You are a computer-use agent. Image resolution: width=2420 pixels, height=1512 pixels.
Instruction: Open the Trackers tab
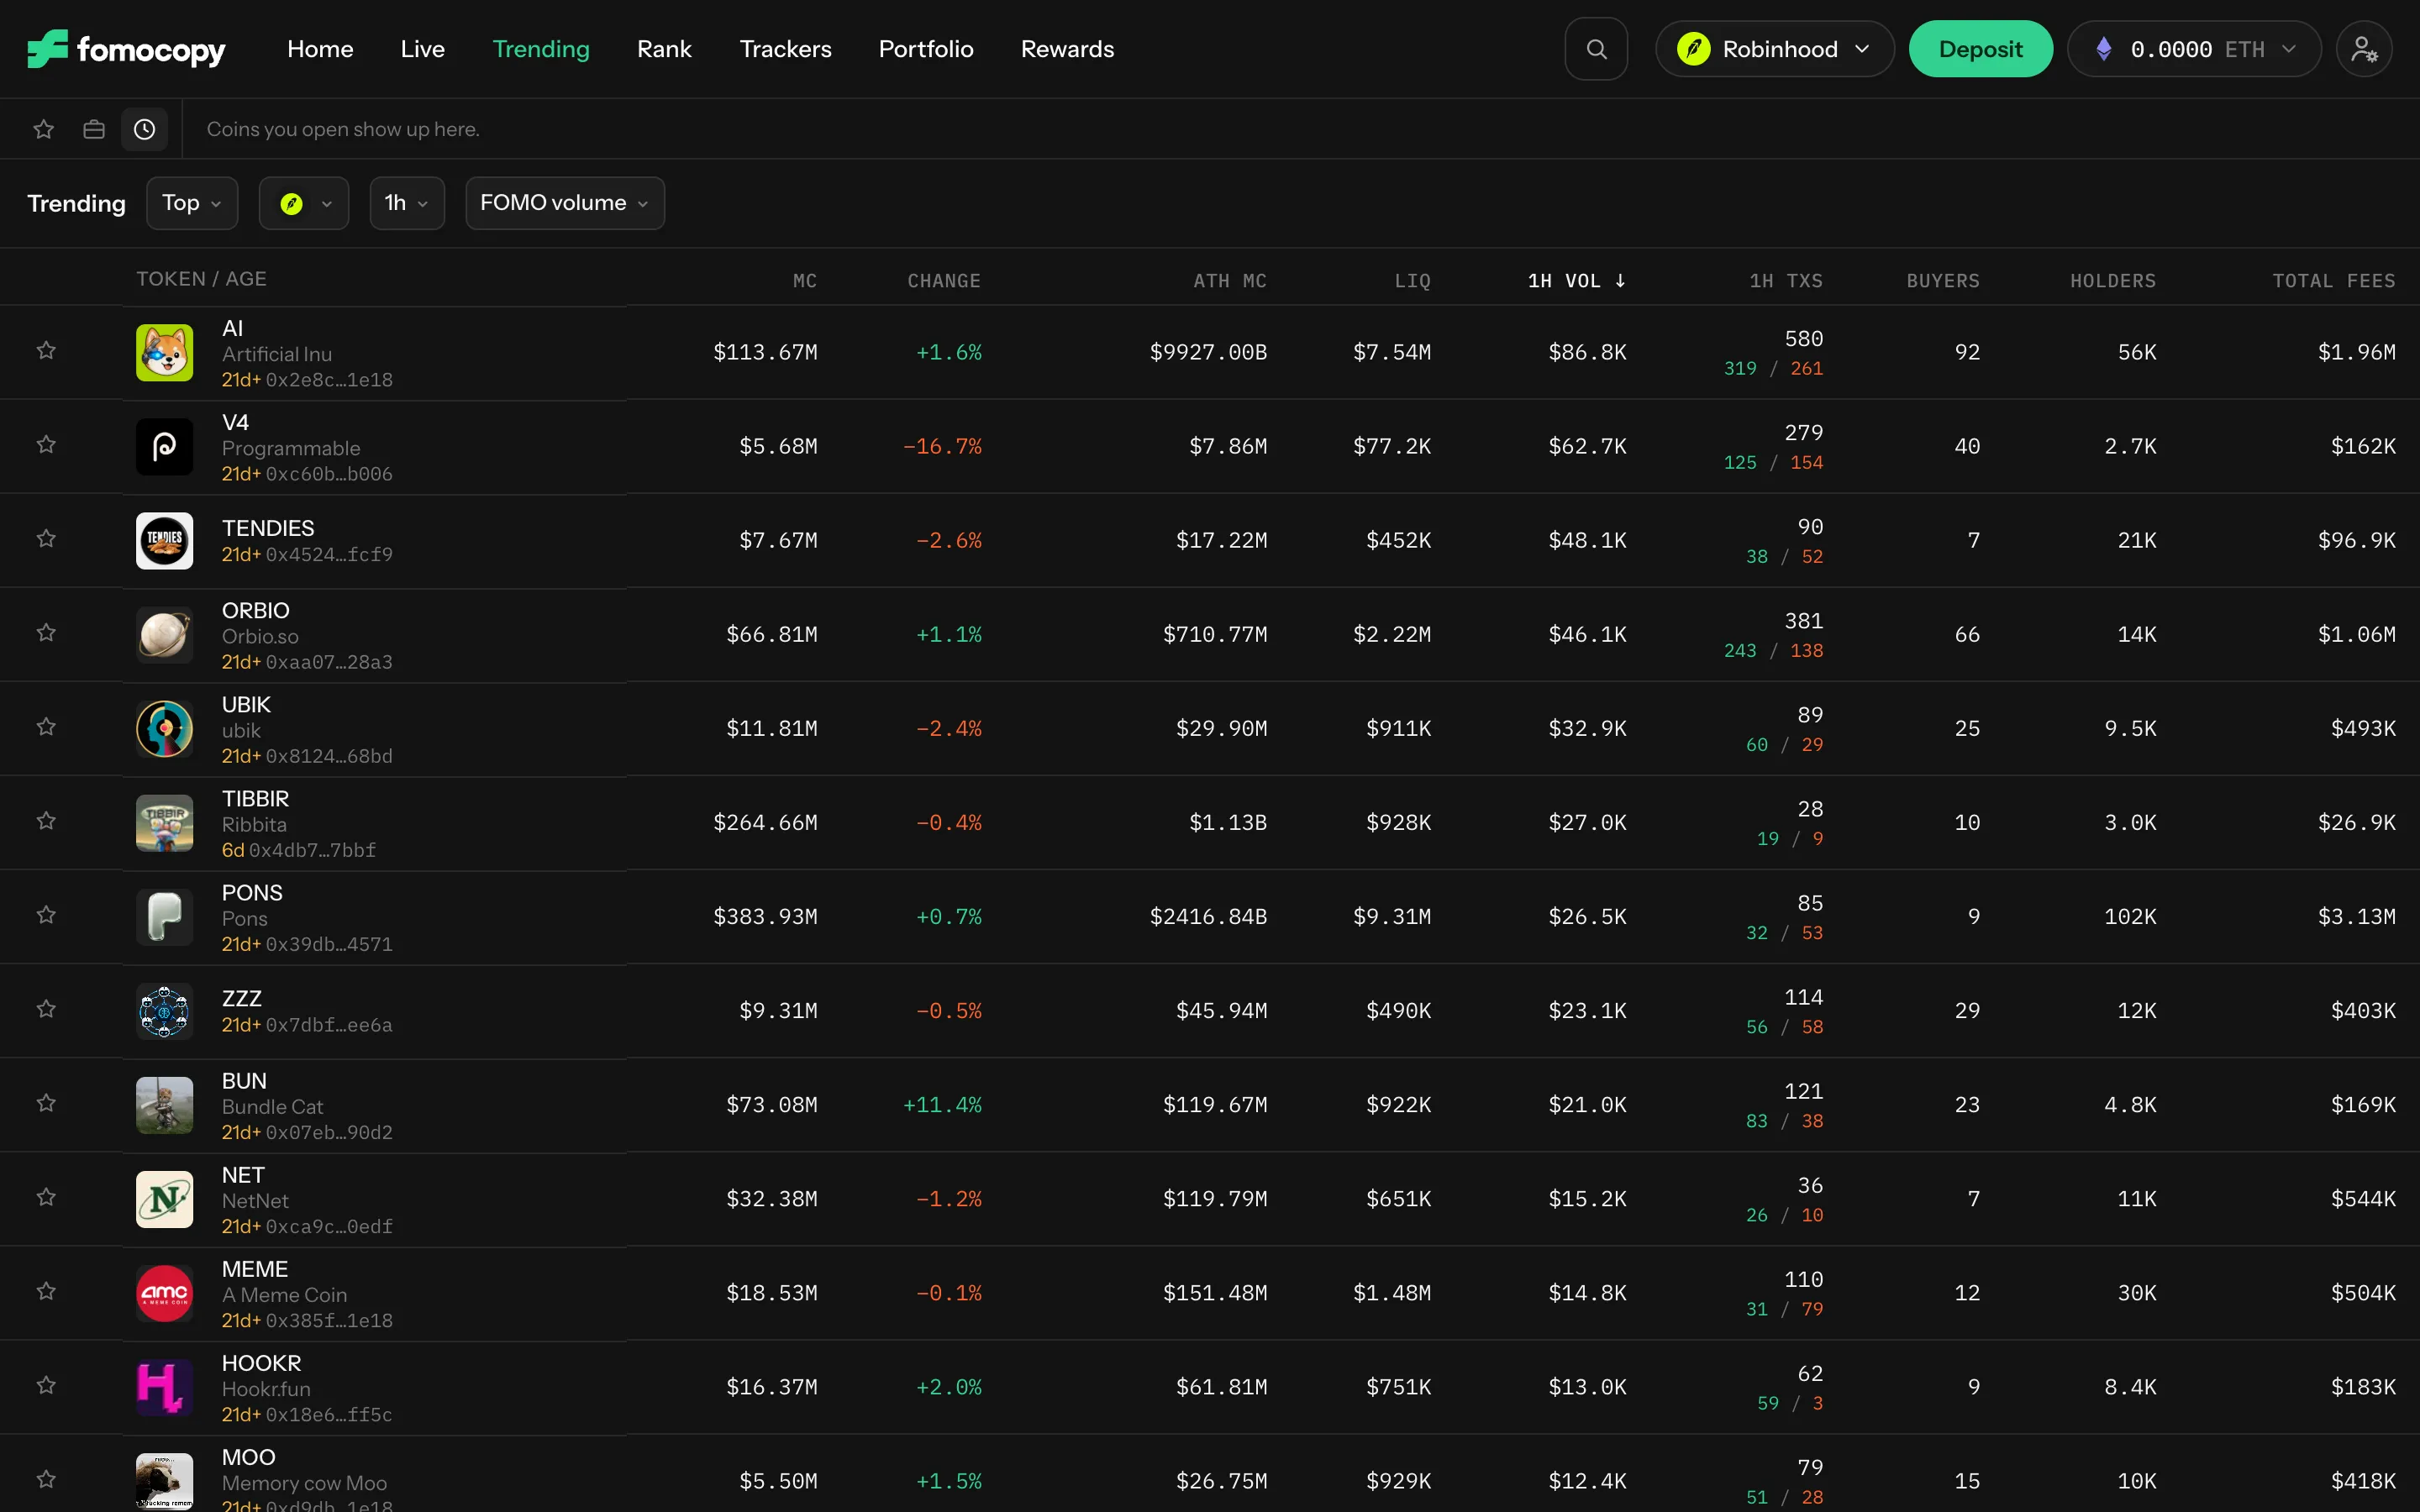(x=785, y=49)
